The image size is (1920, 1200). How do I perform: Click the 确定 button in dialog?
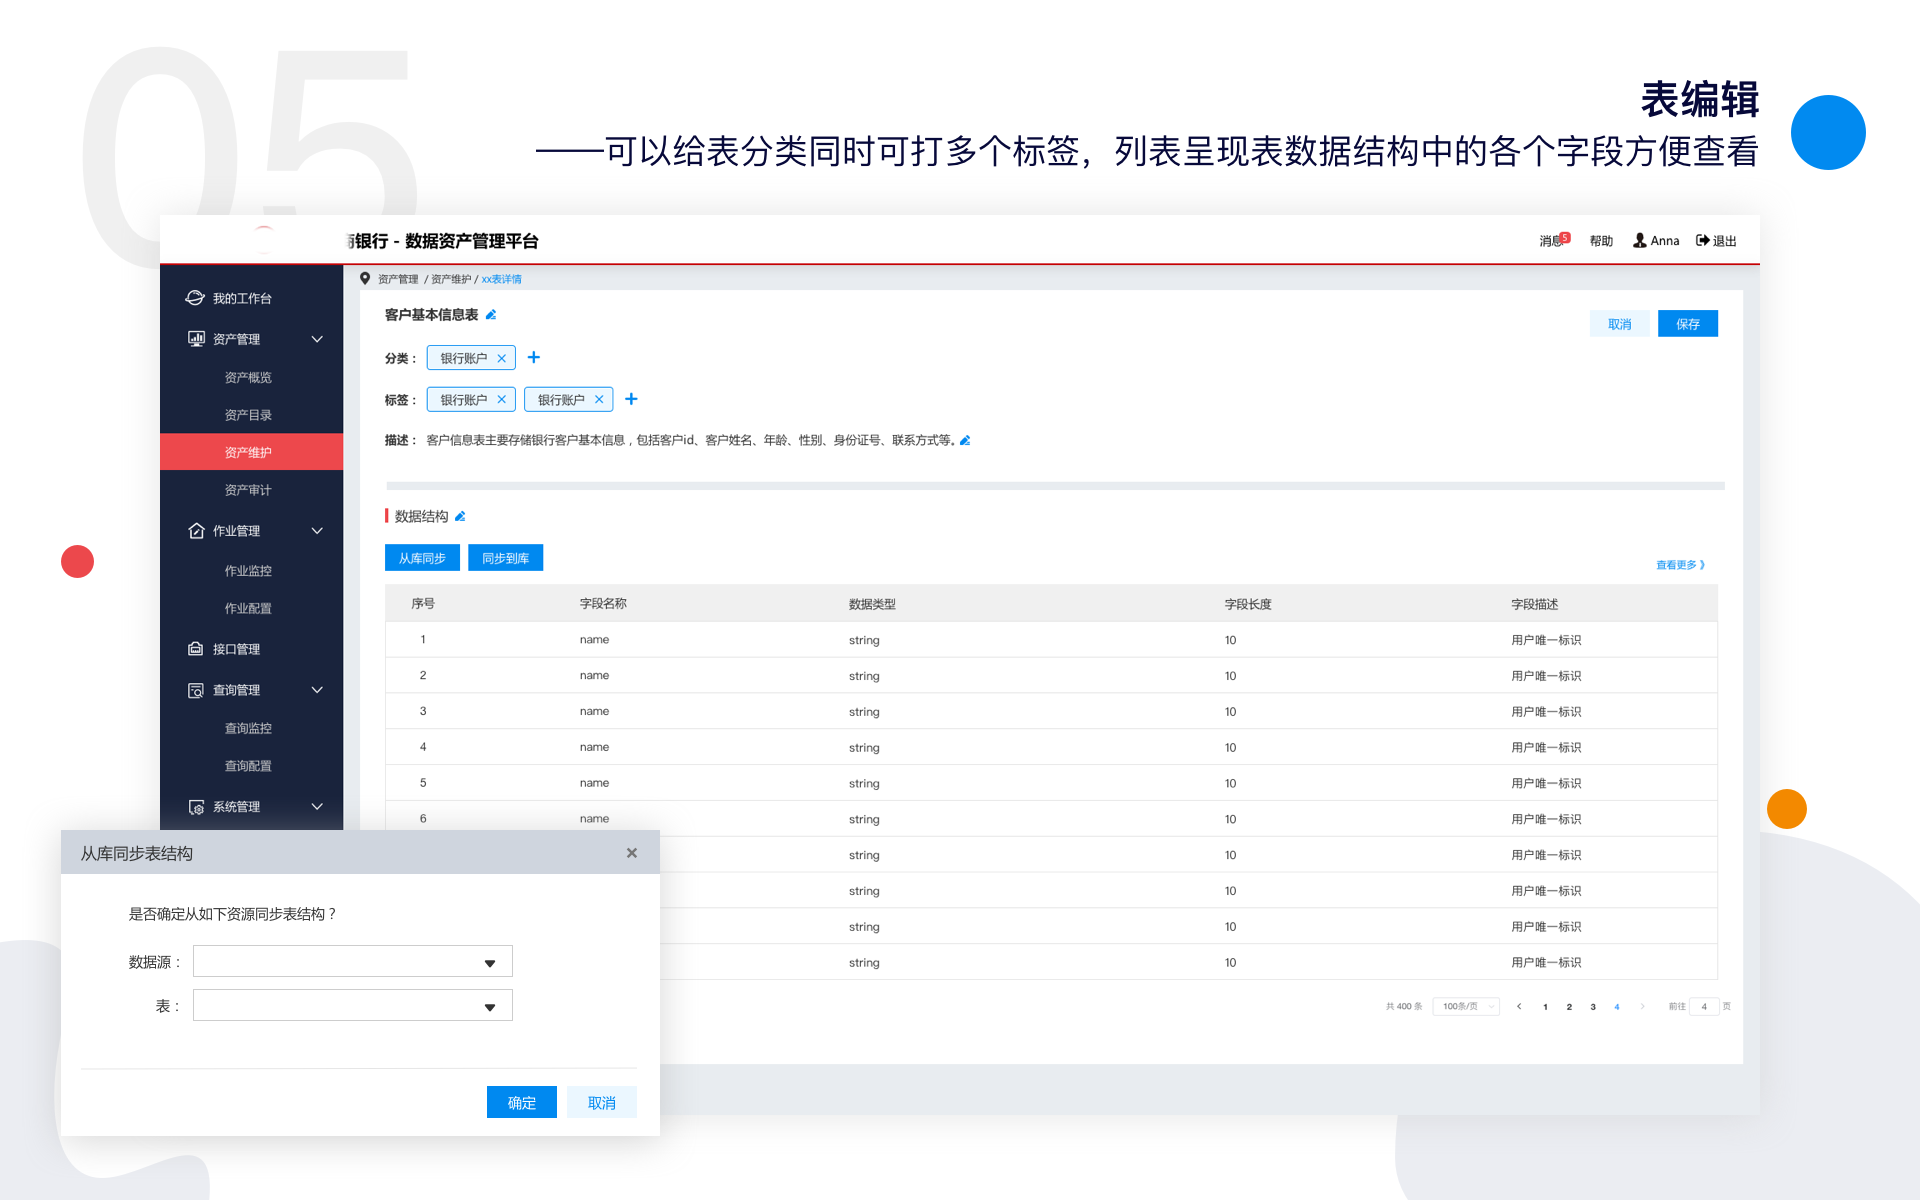[x=521, y=1102]
